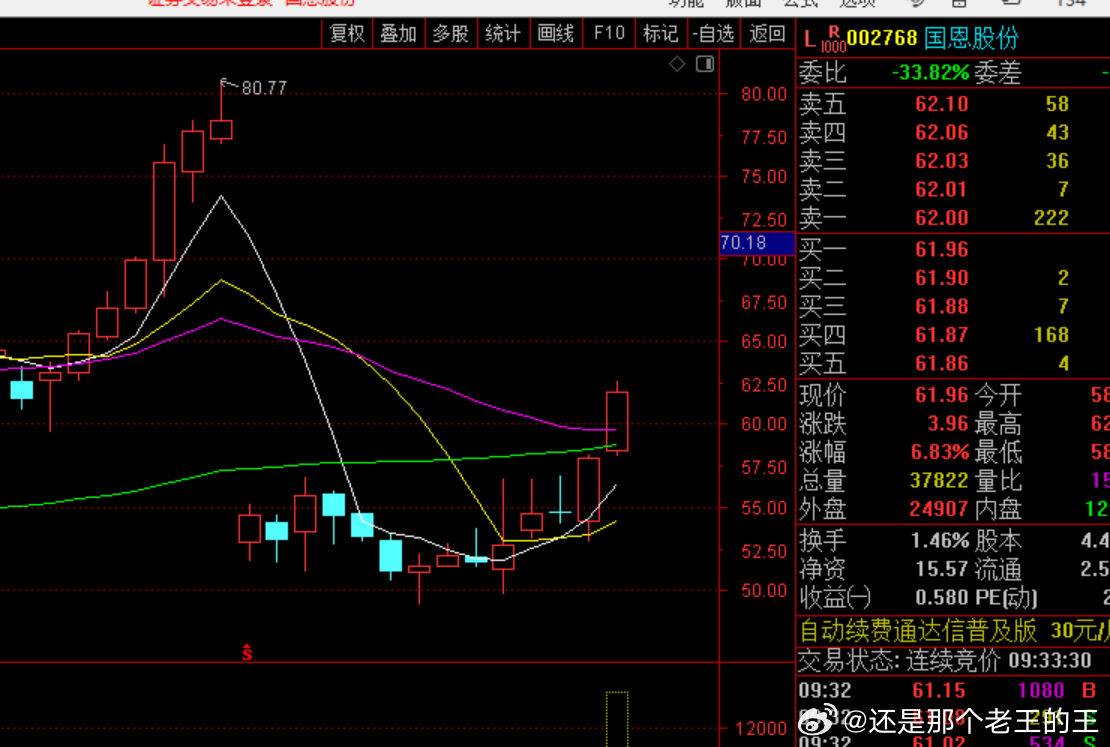Click the 现价 value 61.96
Image resolution: width=1110 pixels, height=747 pixels.
click(x=942, y=394)
